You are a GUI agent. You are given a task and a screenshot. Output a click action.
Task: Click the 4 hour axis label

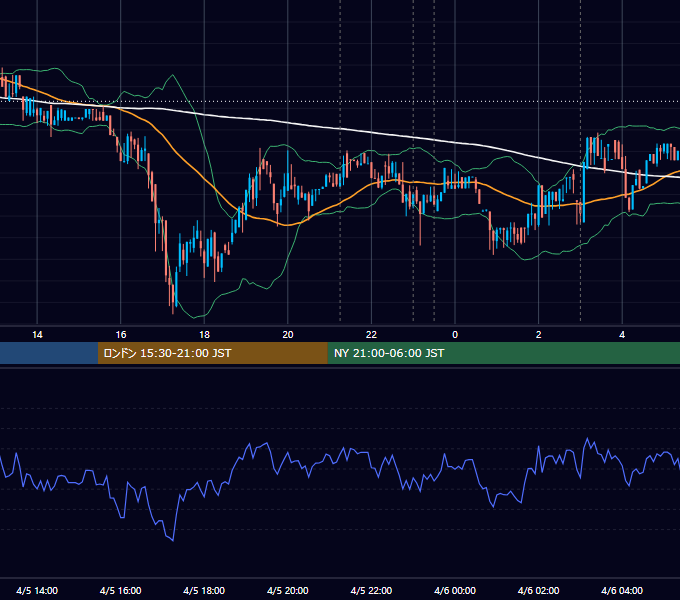[x=622, y=335]
